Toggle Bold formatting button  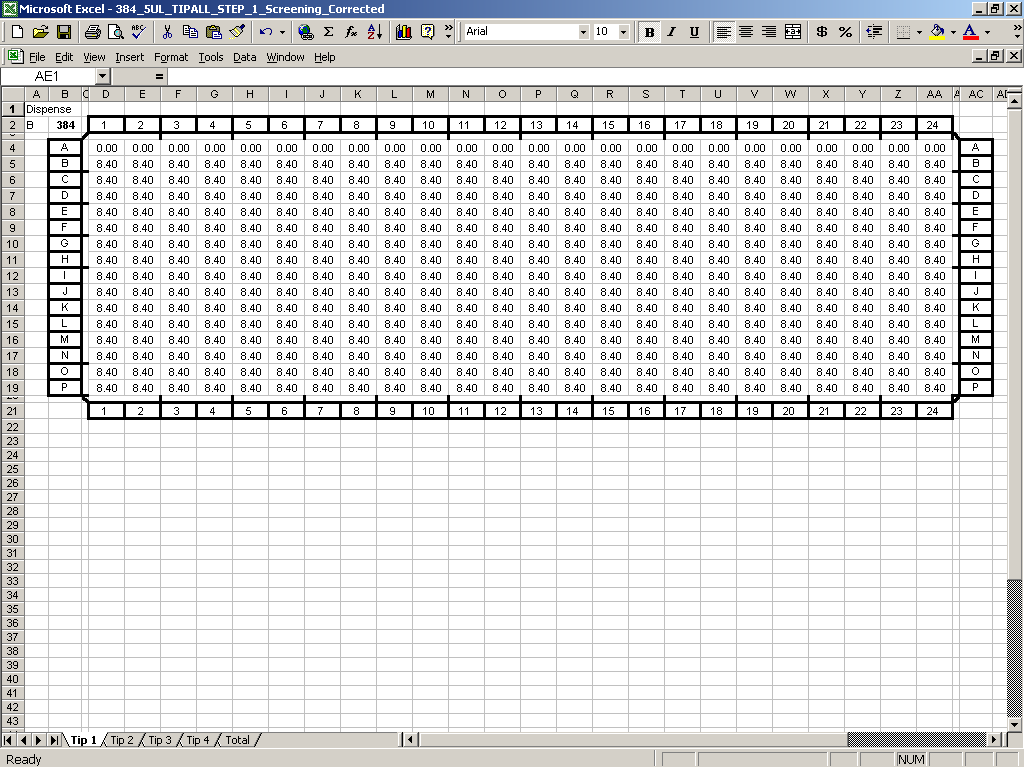pos(650,32)
